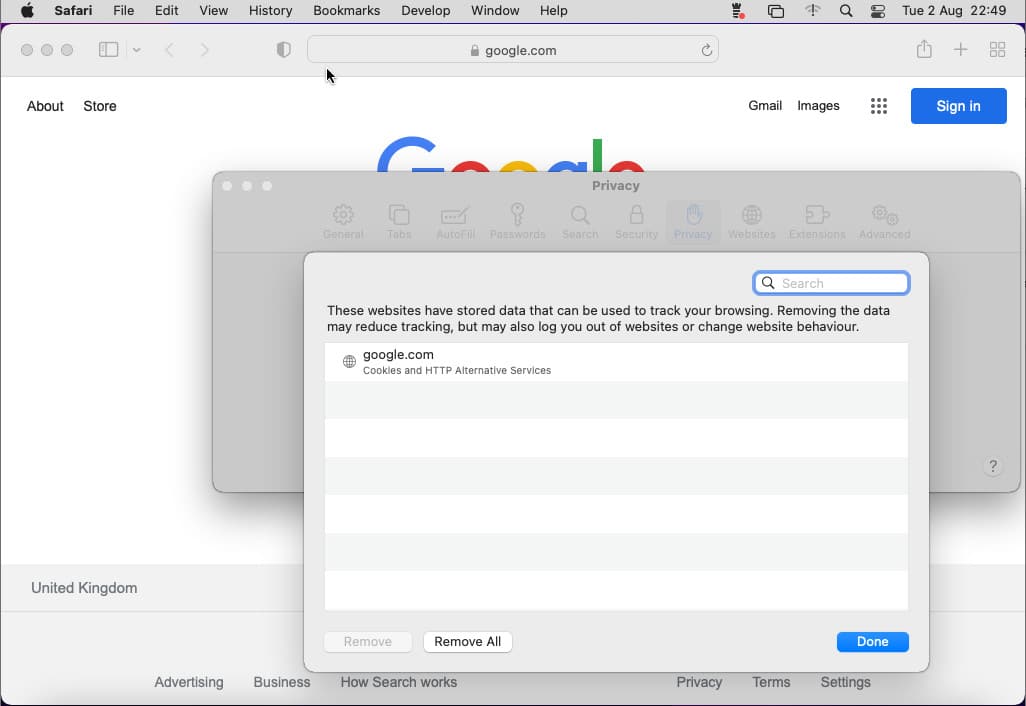The image size is (1026, 706).
Task: Switch to the Security preferences tab
Action: click(636, 222)
